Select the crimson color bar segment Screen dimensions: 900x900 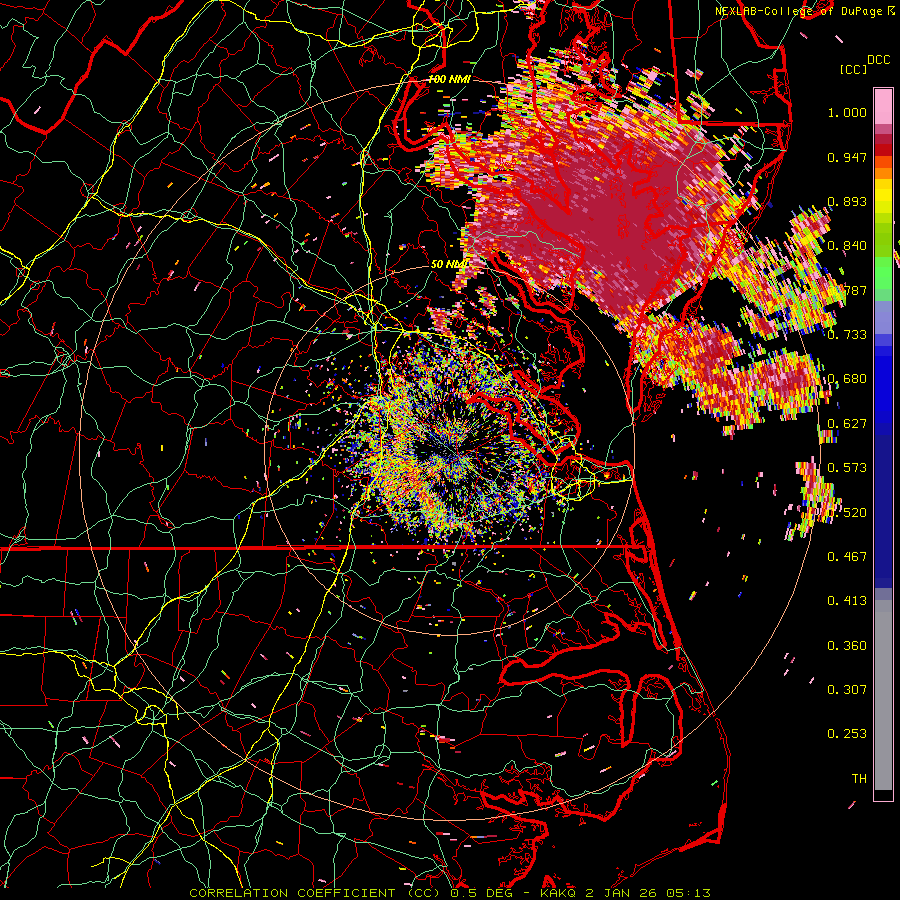[x=883, y=139]
